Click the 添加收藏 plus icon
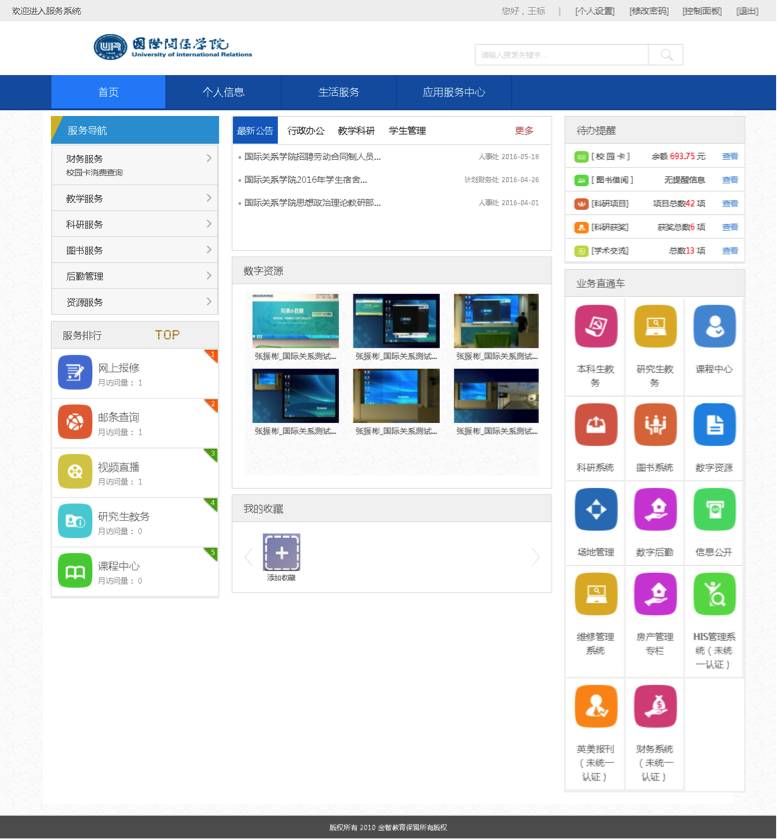This screenshot has width=777, height=839. pyautogui.click(x=281, y=553)
